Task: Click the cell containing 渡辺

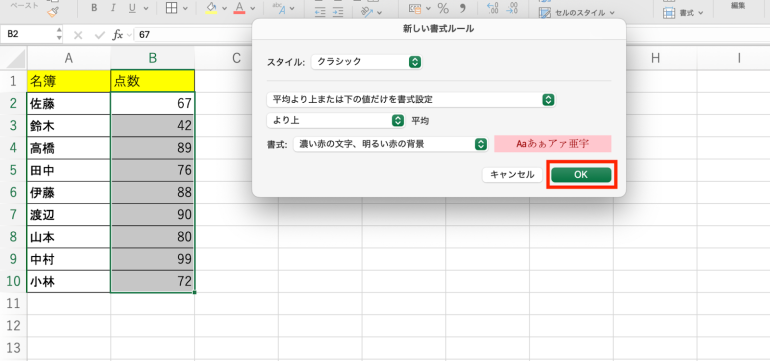Action: tap(69, 215)
